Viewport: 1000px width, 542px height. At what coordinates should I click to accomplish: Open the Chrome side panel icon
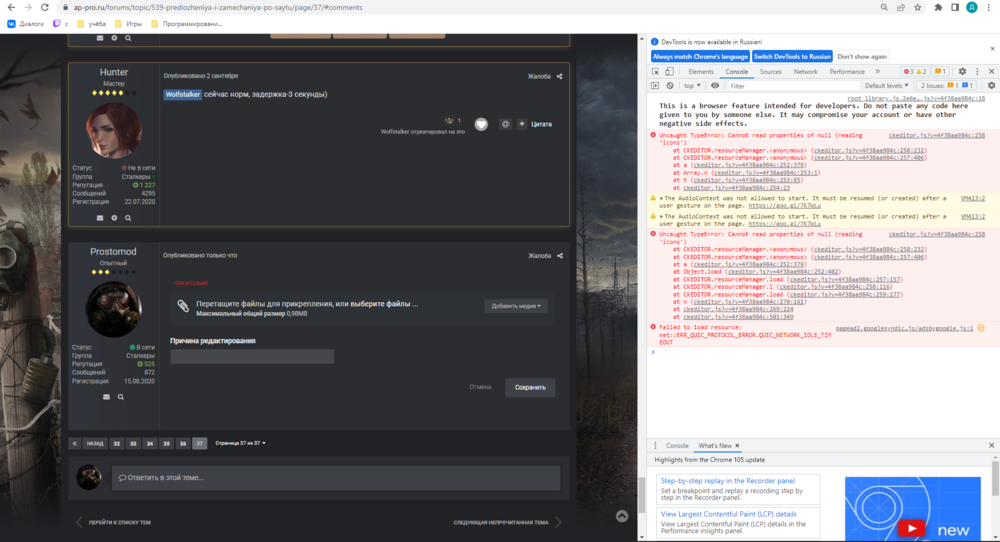[955, 7]
